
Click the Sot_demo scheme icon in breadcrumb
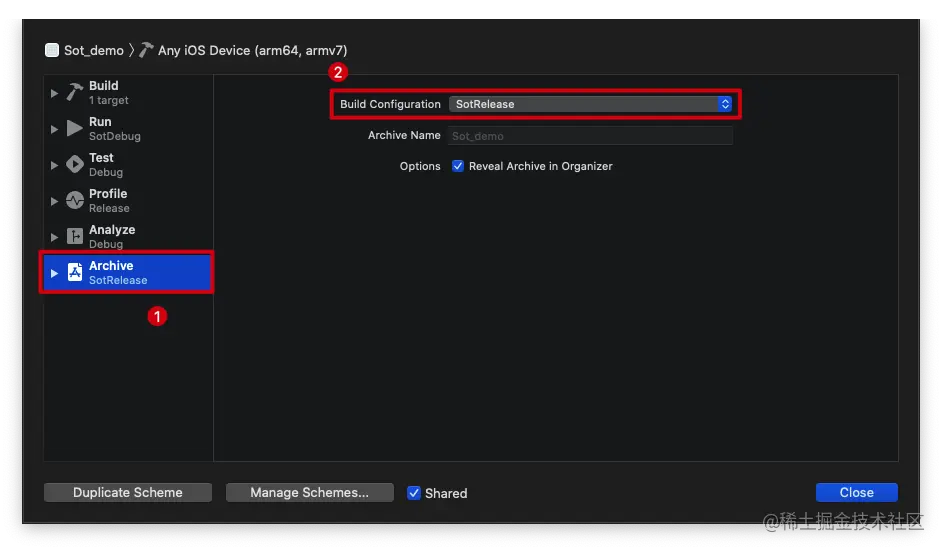pyautogui.click(x=52, y=50)
